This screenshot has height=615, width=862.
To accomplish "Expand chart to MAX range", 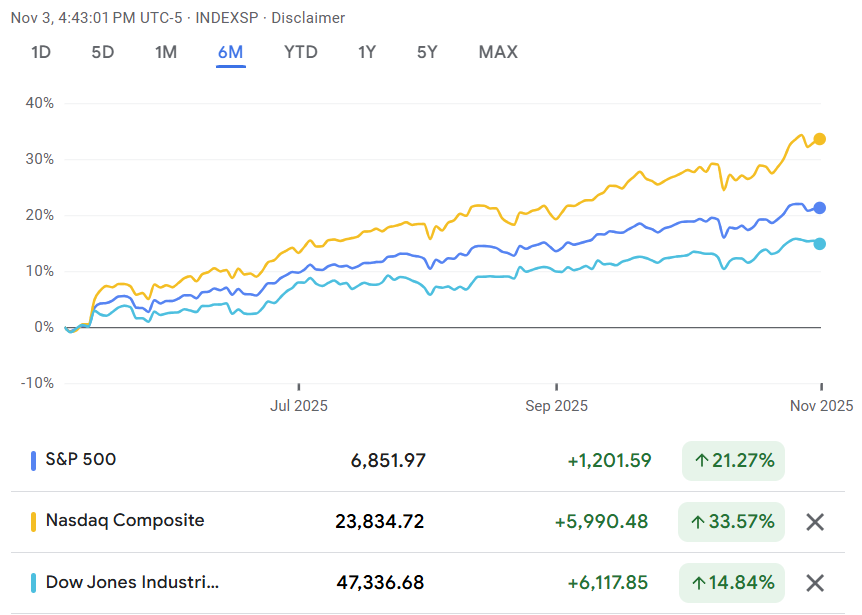I will point(498,52).
